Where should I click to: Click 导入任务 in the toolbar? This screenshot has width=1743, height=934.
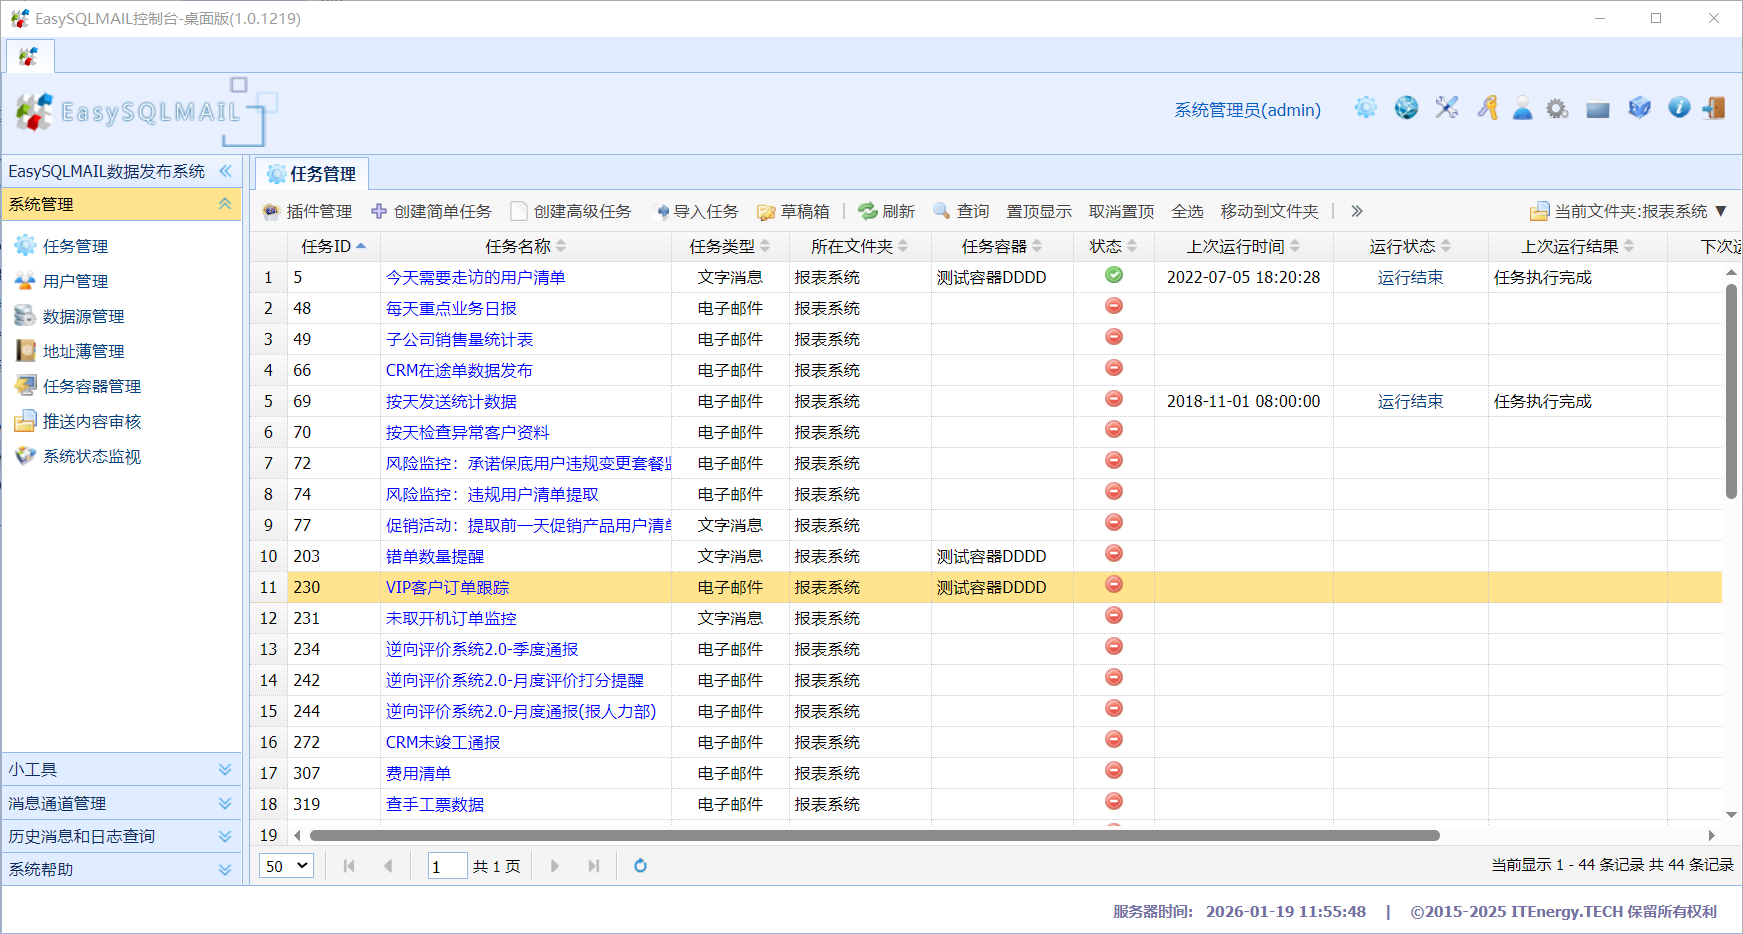click(697, 211)
